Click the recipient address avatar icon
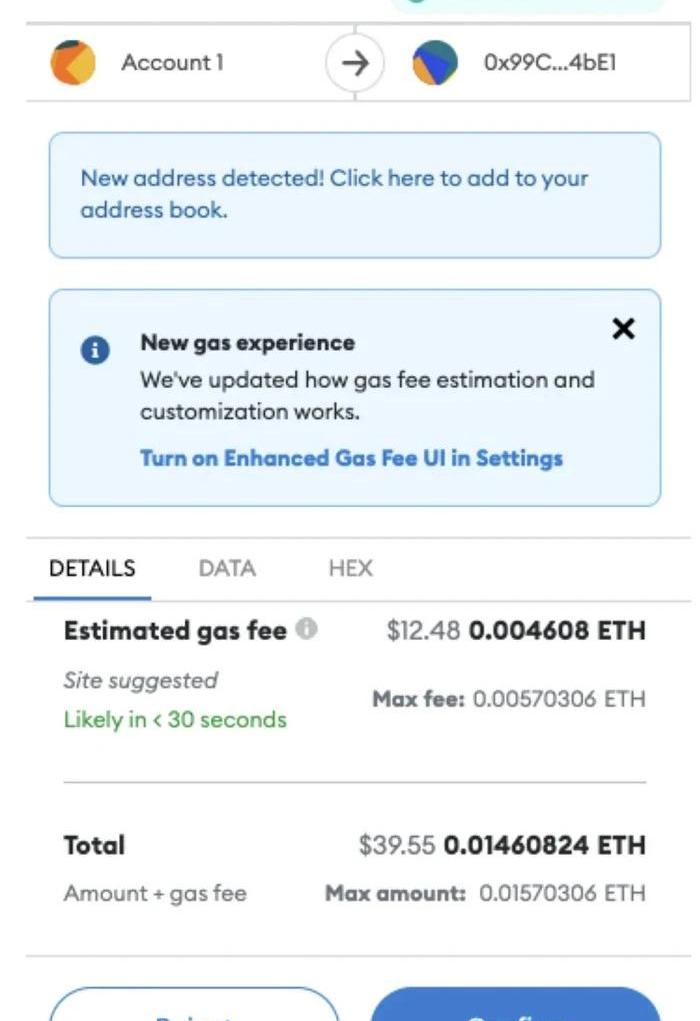 pyautogui.click(x=435, y=63)
